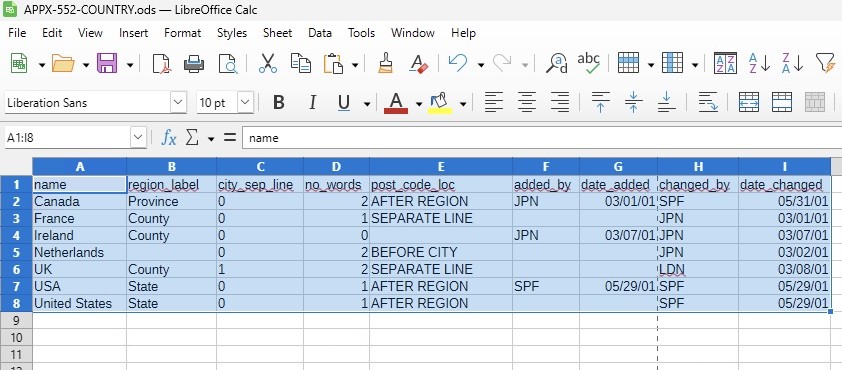Select row 6 header
The image size is (842, 370).
coord(16,269)
